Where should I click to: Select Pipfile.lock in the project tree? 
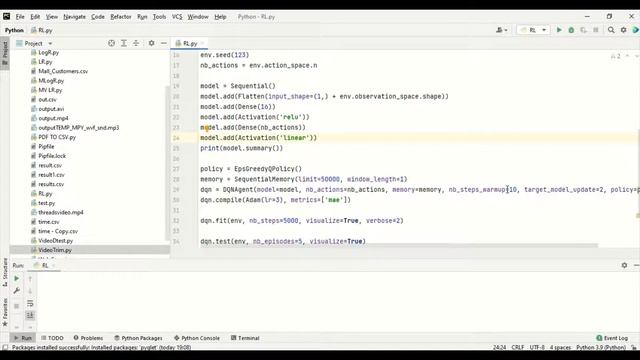[52, 156]
